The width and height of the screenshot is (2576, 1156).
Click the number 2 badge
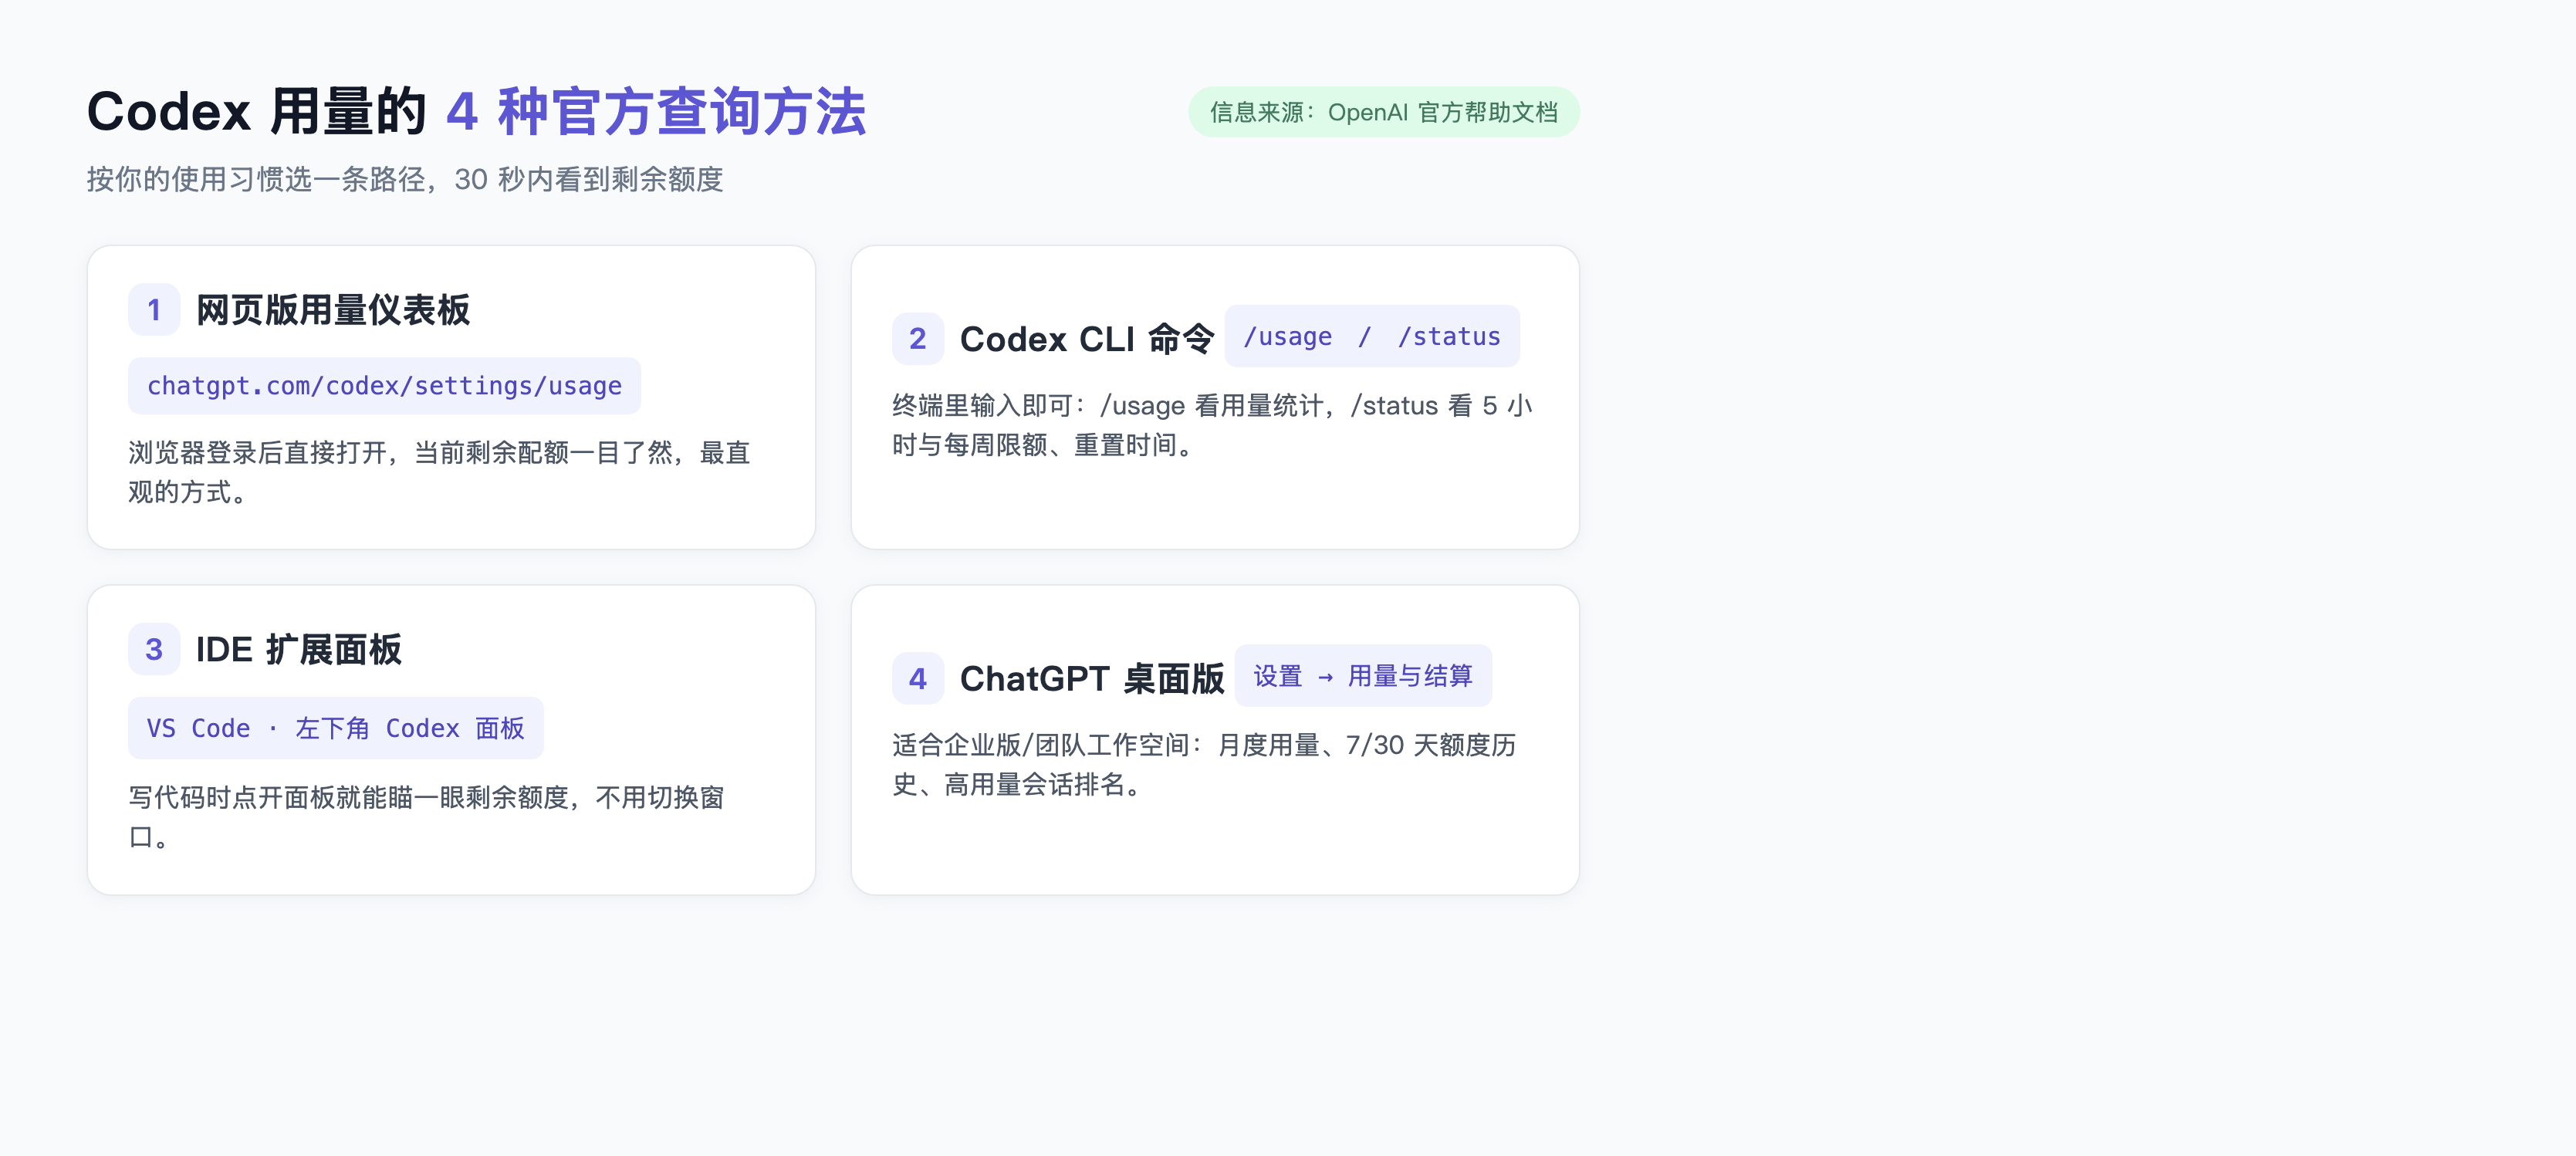point(918,339)
